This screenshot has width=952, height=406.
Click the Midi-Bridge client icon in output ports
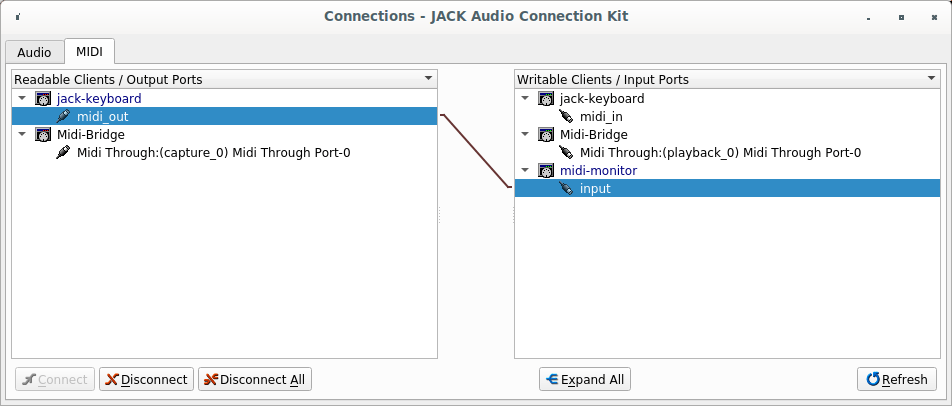point(43,135)
